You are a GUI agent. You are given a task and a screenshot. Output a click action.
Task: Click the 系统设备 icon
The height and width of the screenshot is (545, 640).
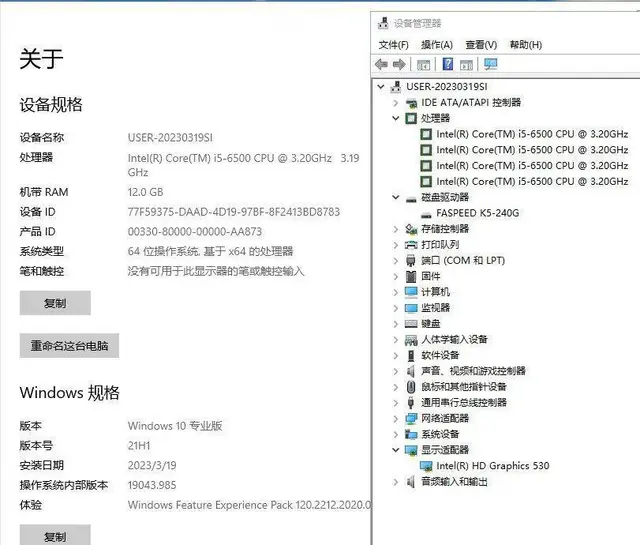tap(411, 434)
